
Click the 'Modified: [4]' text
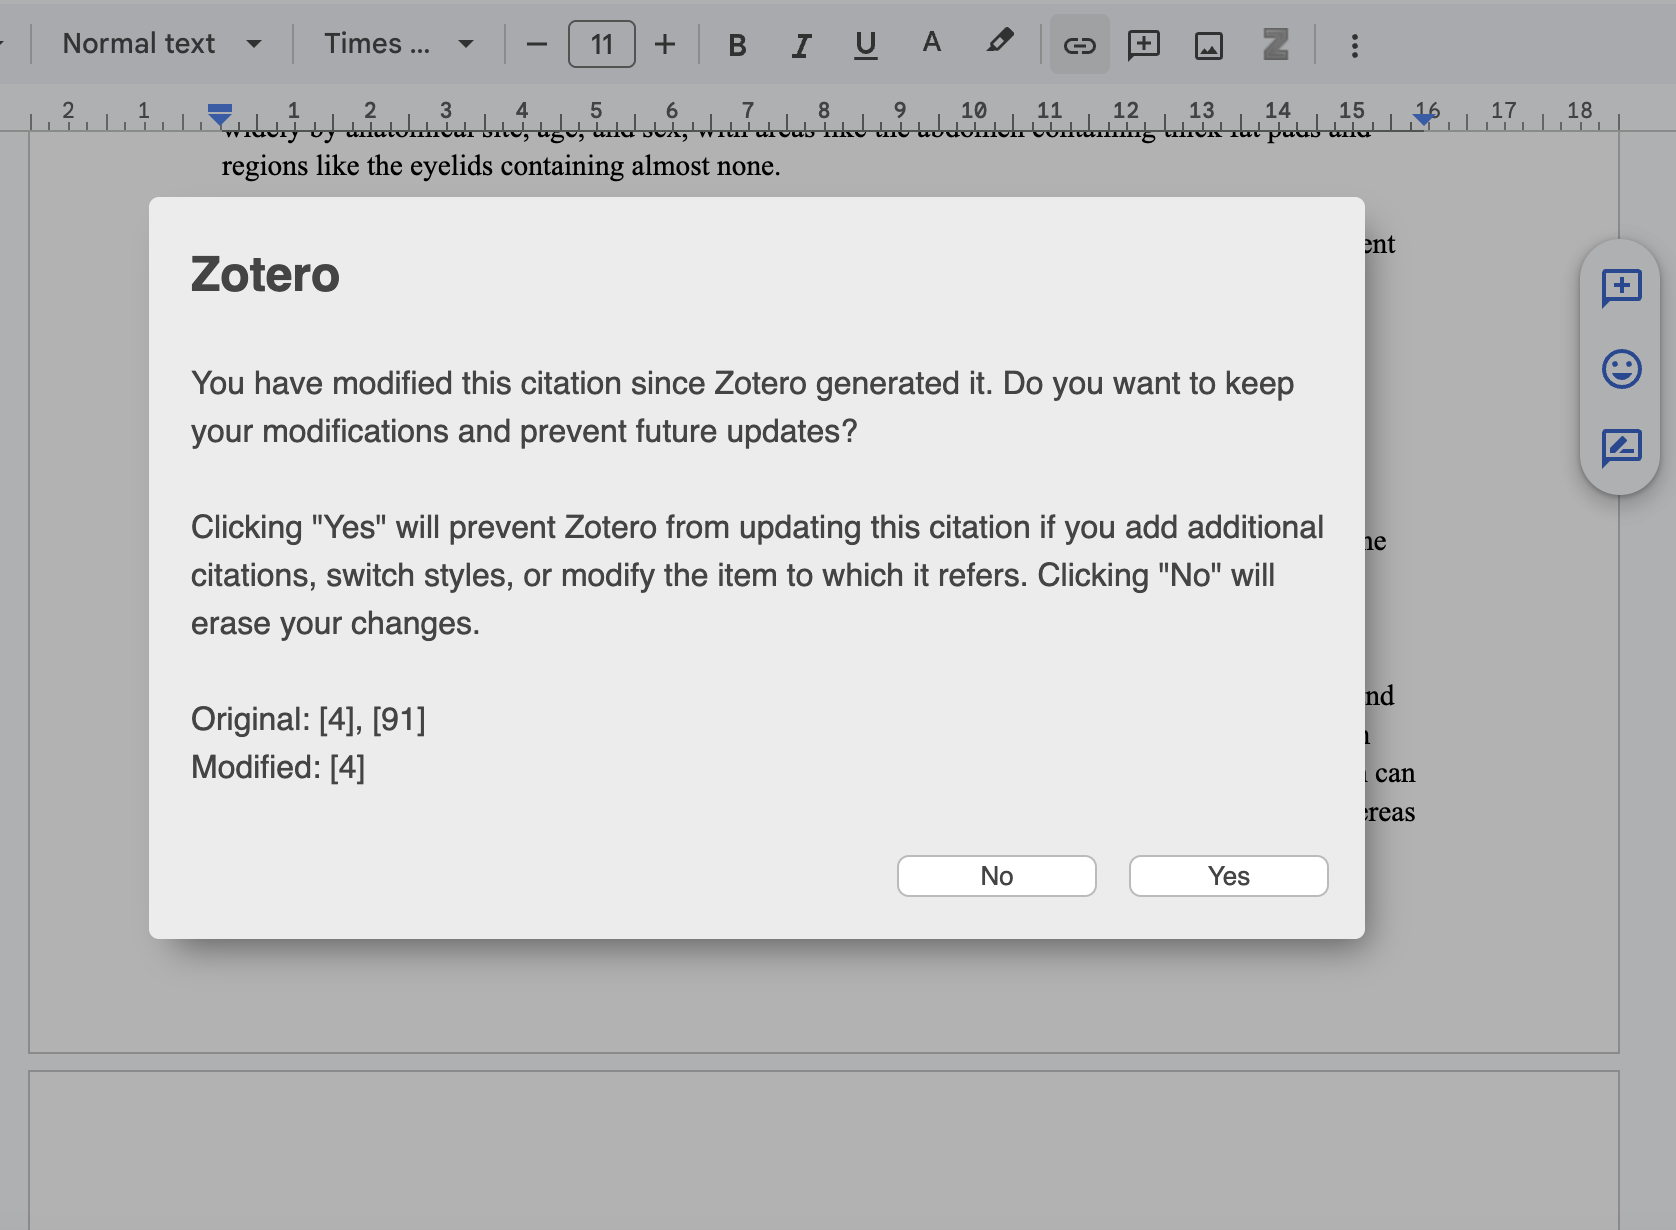point(278,767)
